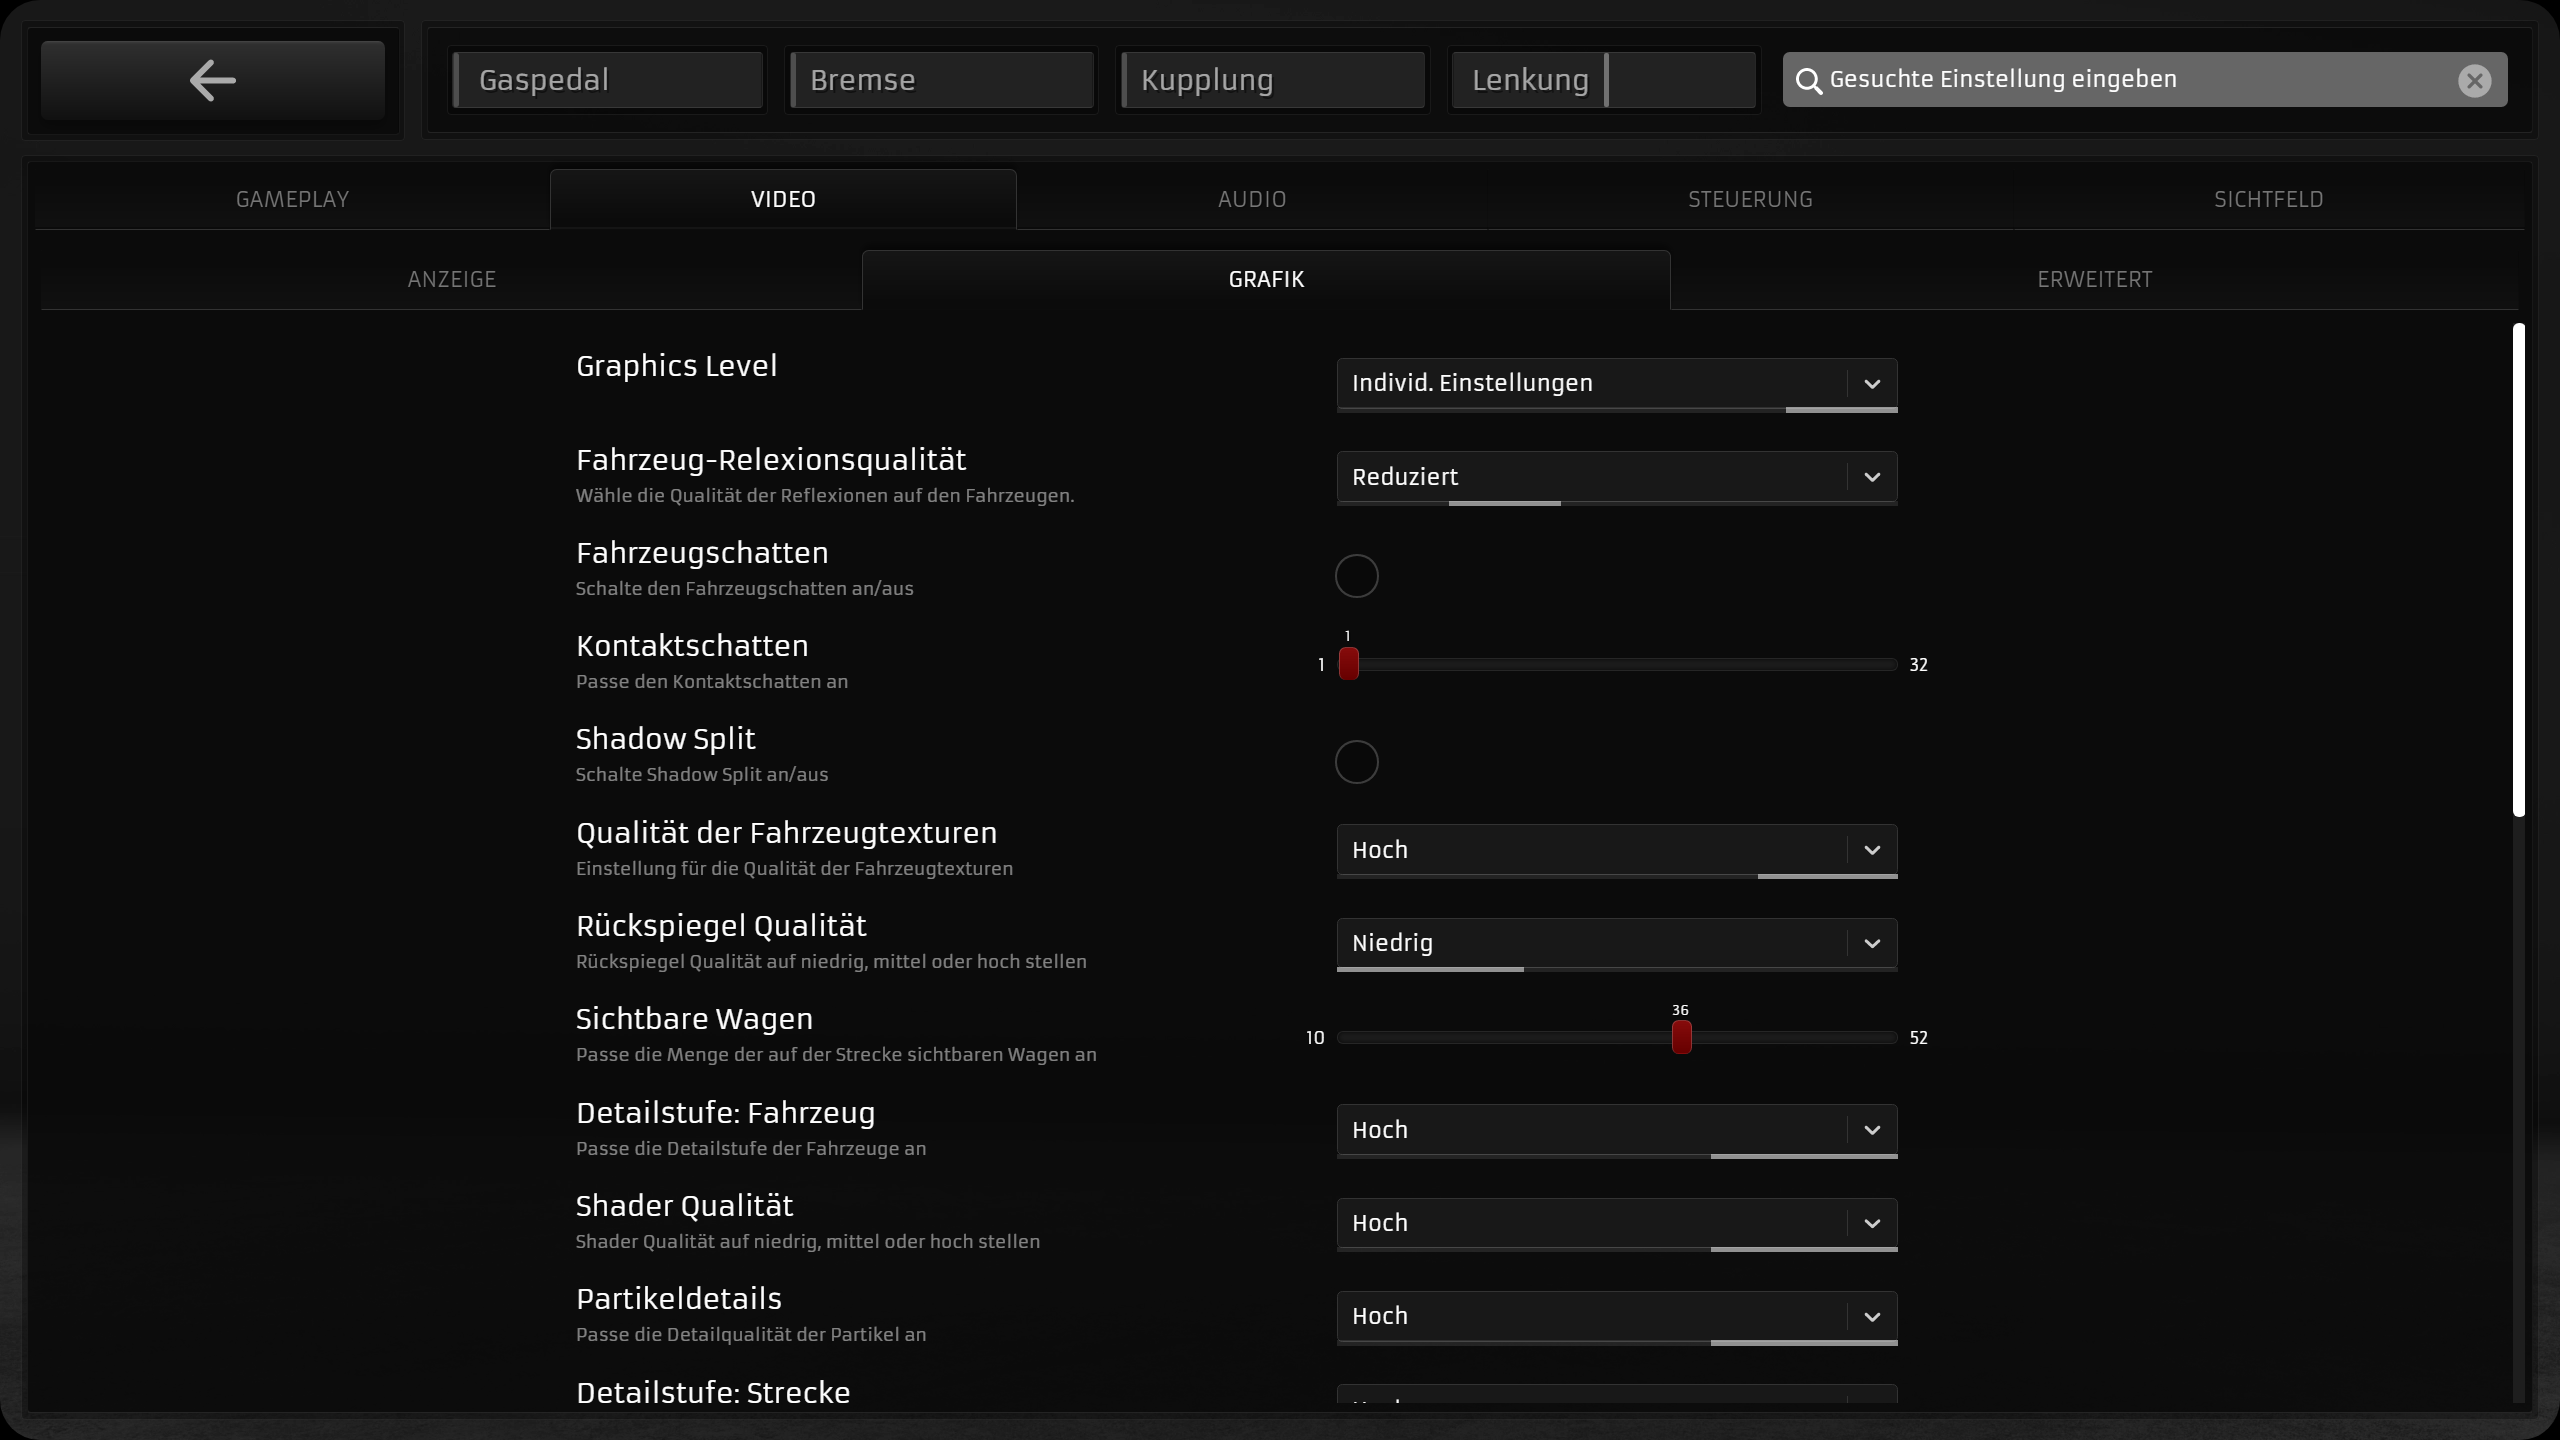Click the Graphics Level chevron arrow

pyautogui.click(x=1872, y=384)
